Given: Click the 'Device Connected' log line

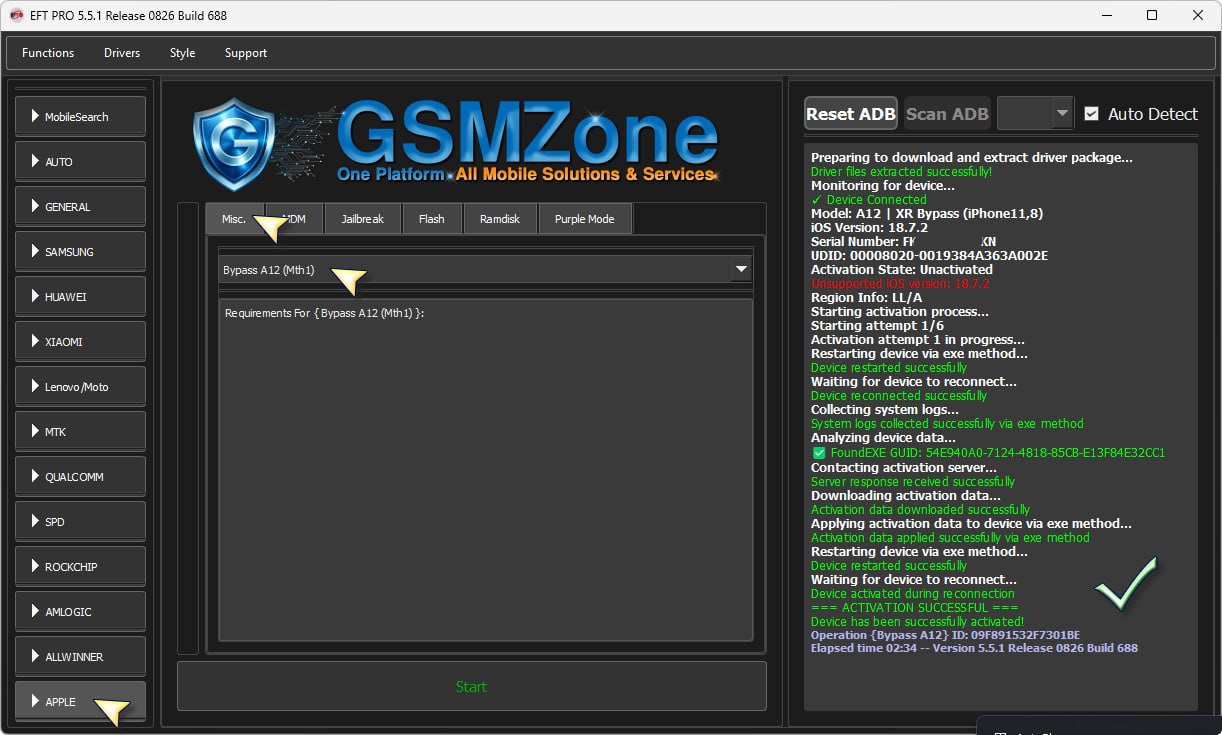Looking at the screenshot, I should 869,199.
